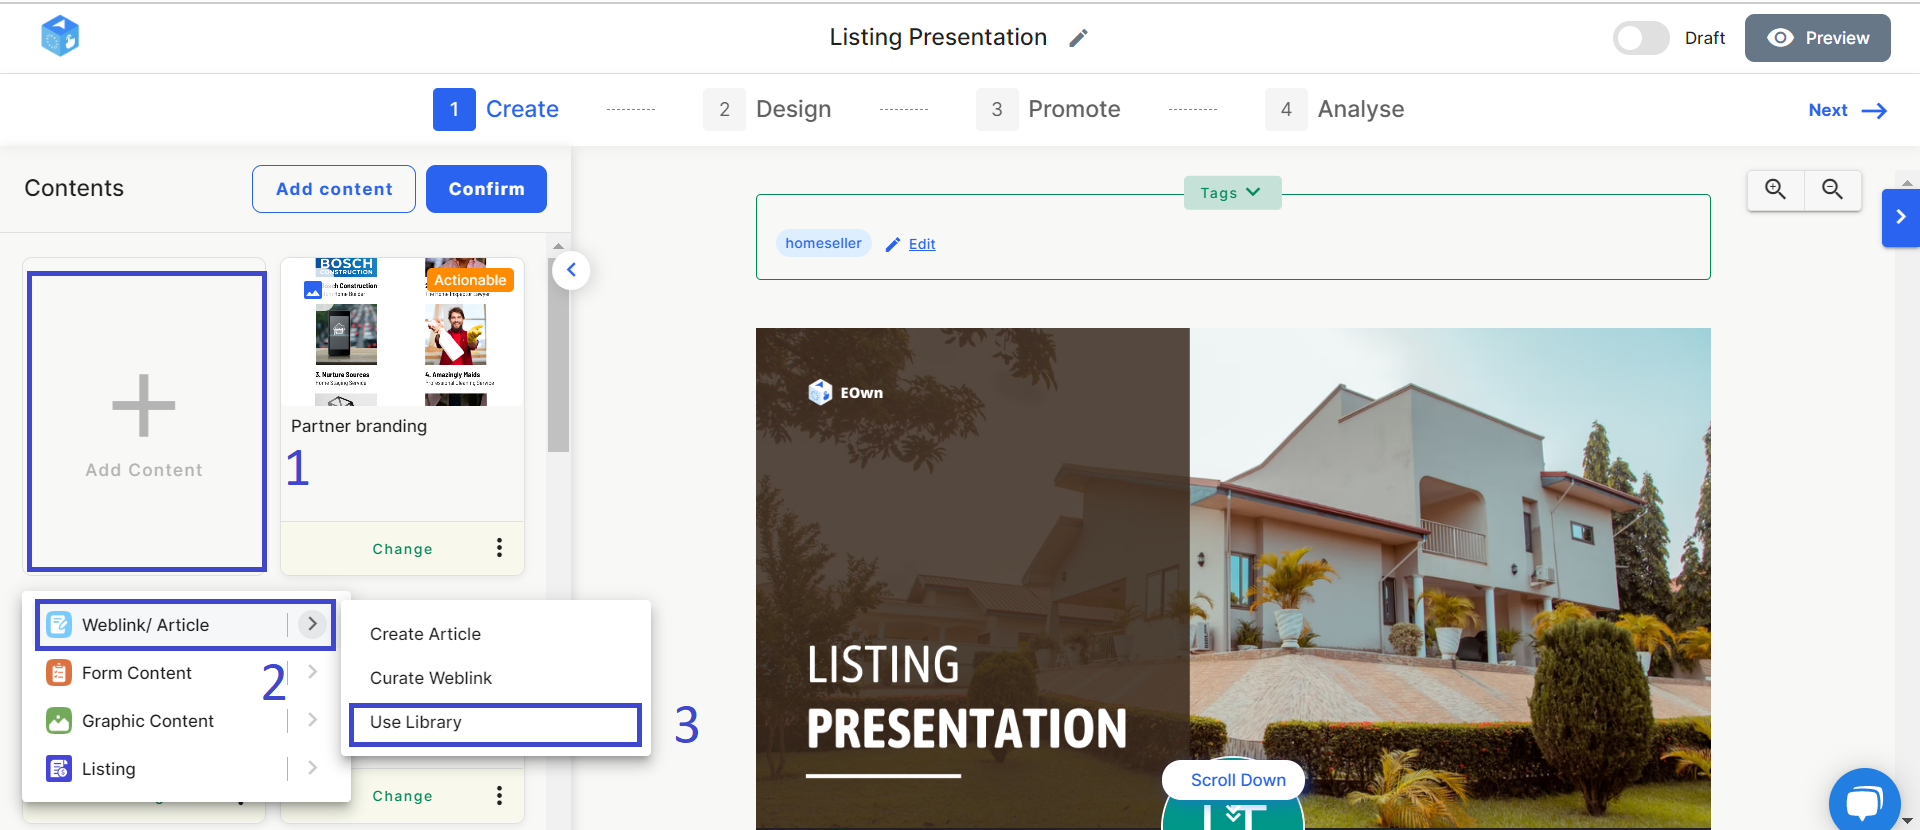
Task: Edit the Listing Presentation title pencil icon
Action: coord(1078,38)
